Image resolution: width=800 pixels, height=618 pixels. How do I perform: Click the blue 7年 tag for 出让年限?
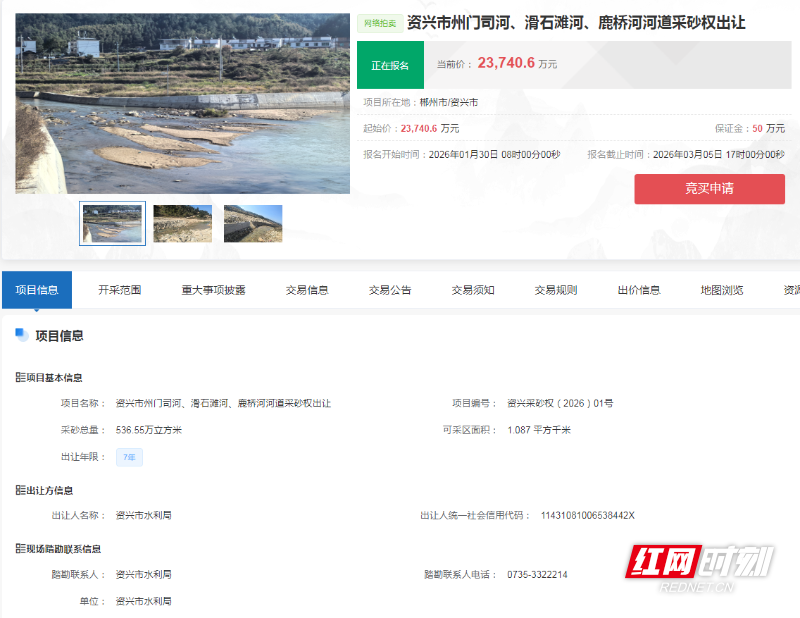coord(127,455)
